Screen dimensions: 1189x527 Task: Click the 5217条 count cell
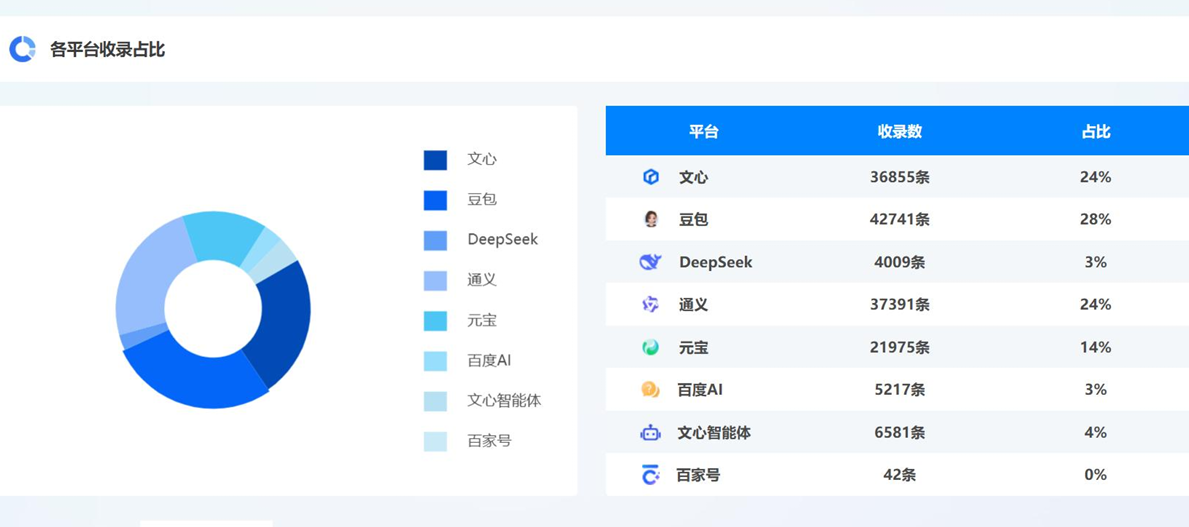click(x=900, y=390)
